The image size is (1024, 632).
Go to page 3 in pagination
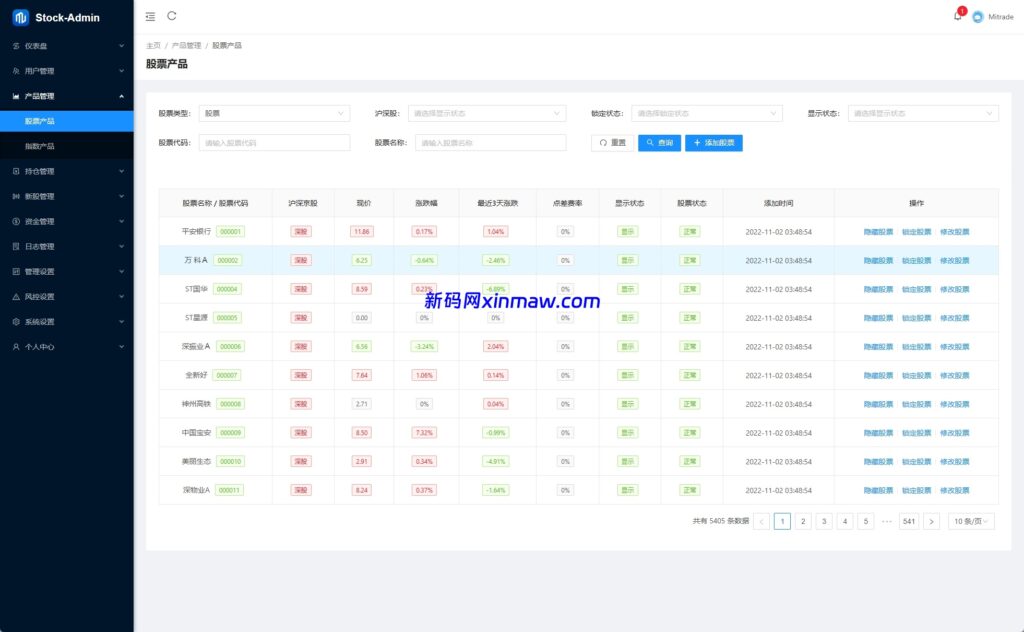(824, 521)
